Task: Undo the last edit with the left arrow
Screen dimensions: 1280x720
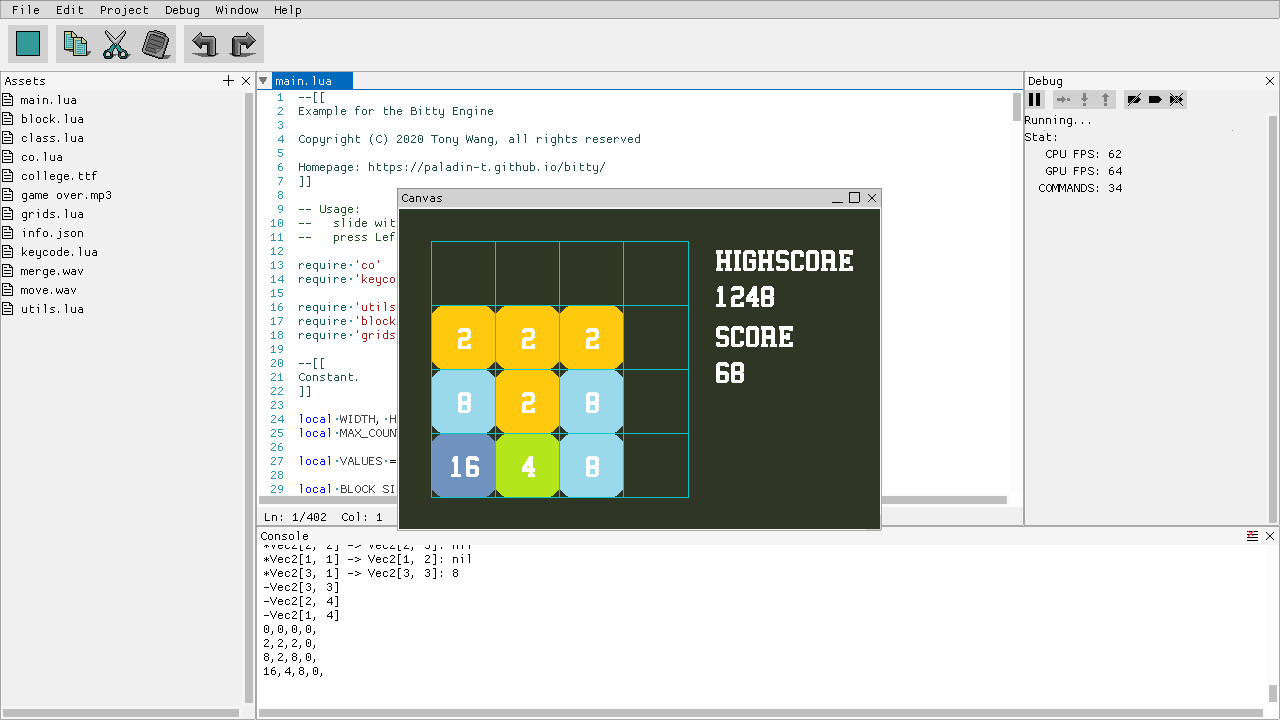Action: 204,44
